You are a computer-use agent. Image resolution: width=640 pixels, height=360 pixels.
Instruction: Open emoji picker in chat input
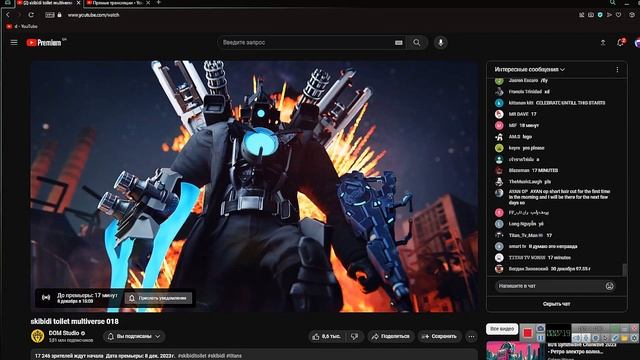(609, 286)
